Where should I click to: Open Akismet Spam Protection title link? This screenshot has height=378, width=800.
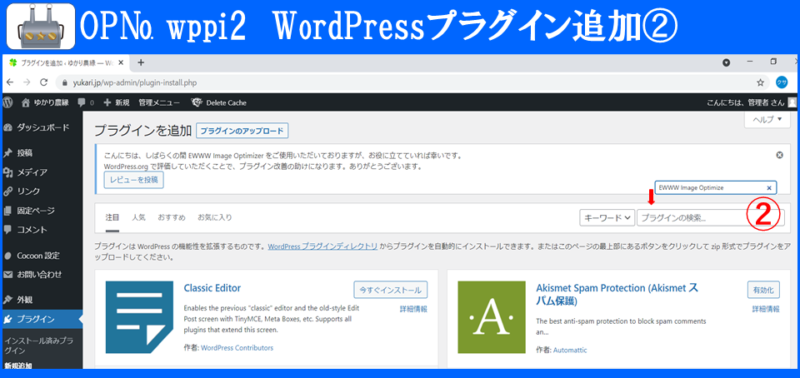617,294
